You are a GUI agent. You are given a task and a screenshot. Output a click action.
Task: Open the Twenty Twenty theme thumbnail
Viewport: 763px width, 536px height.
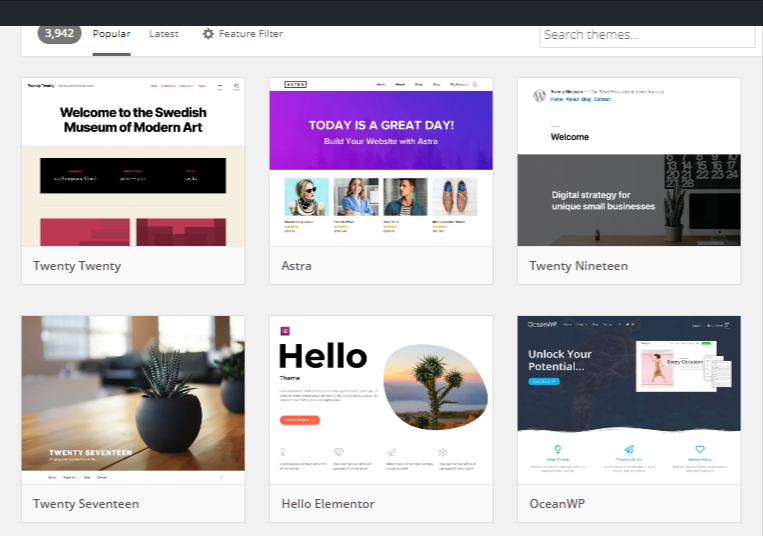coord(133,162)
